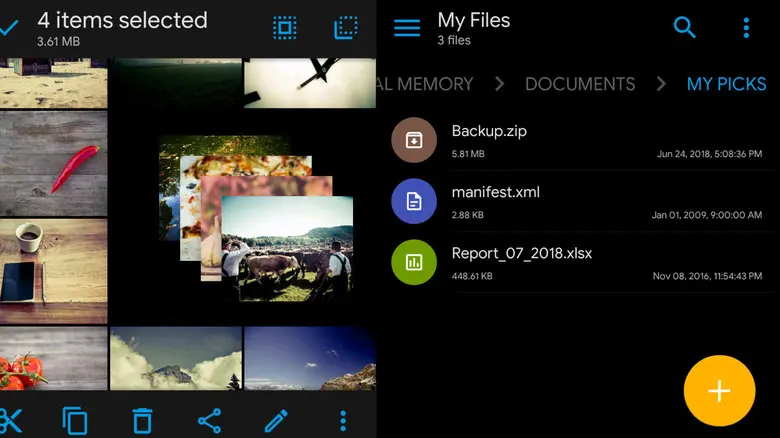Viewport: 780px width, 438px height.
Task: Select the MY PICKS breadcrumb
Action: pos(726,84)
